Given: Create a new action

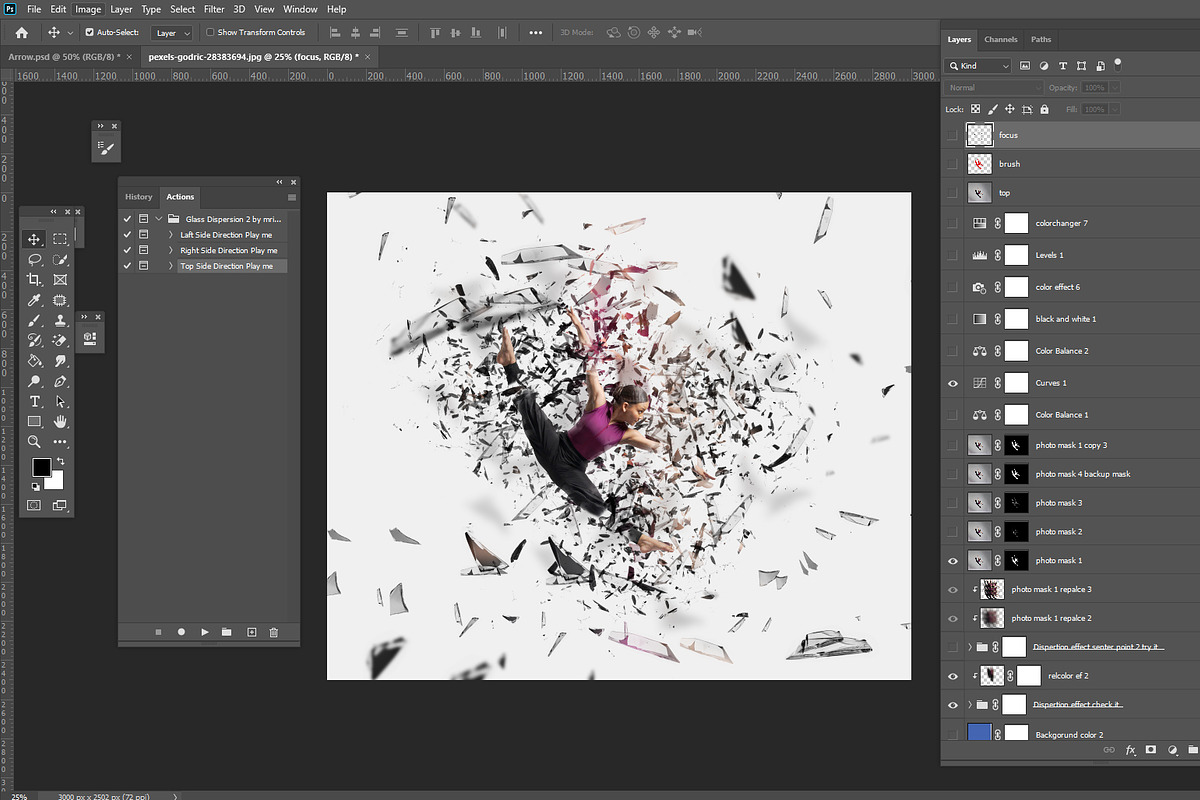Looking at the screenshot, I should click(251, 632).
